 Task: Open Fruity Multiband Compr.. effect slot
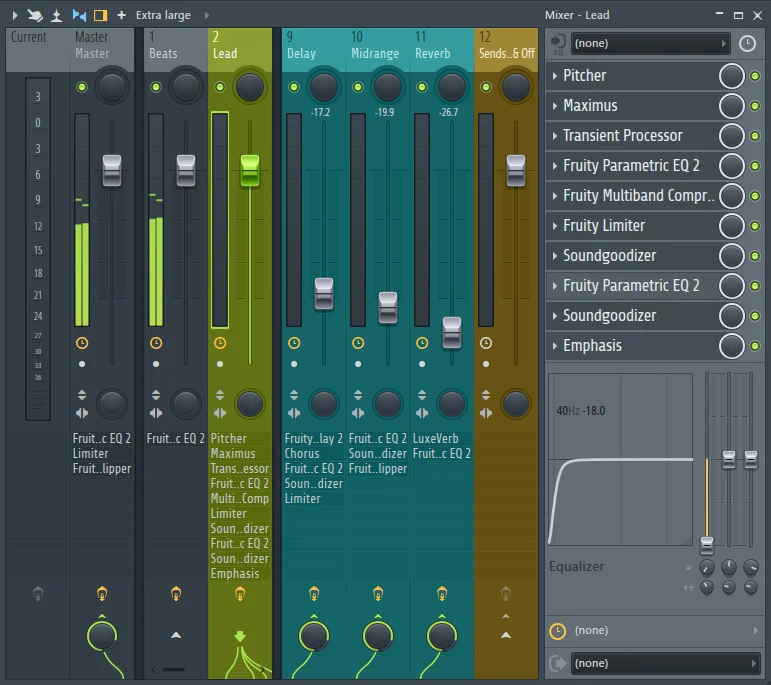click(638, 196)
